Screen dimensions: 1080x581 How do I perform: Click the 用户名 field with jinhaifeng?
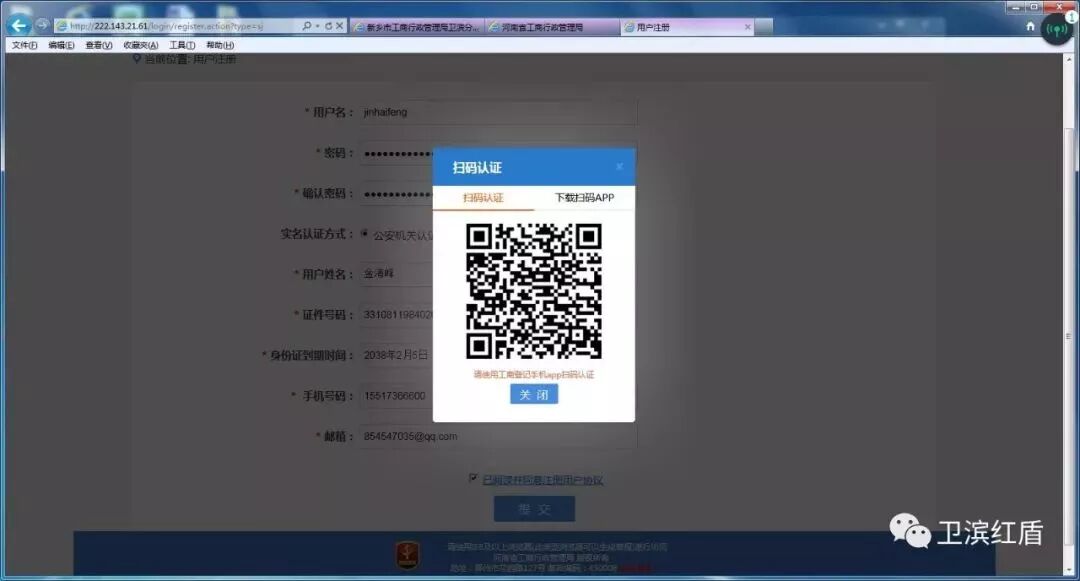click(x=497, y=112)
